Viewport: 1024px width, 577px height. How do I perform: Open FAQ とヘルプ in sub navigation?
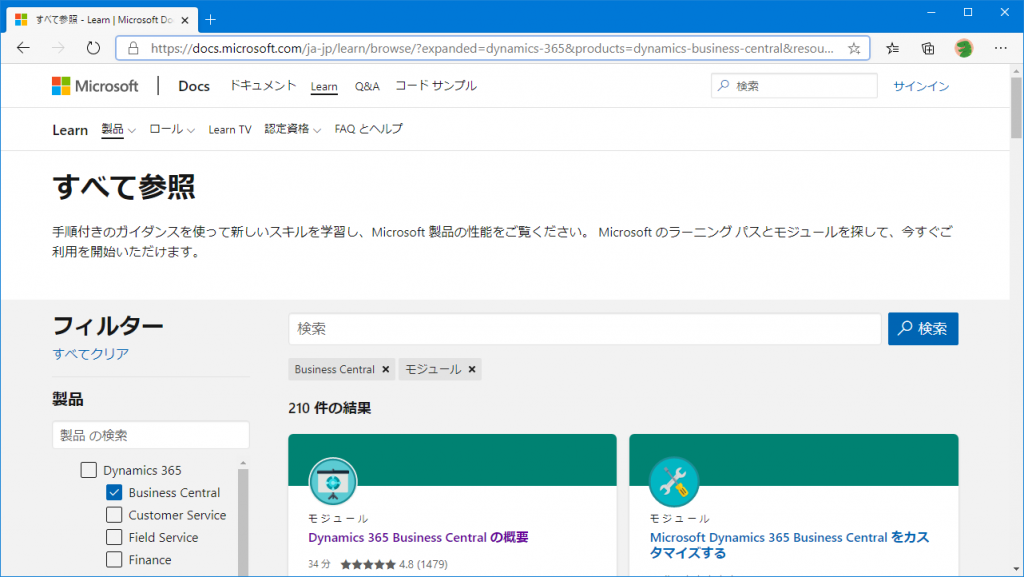[368, 129]
